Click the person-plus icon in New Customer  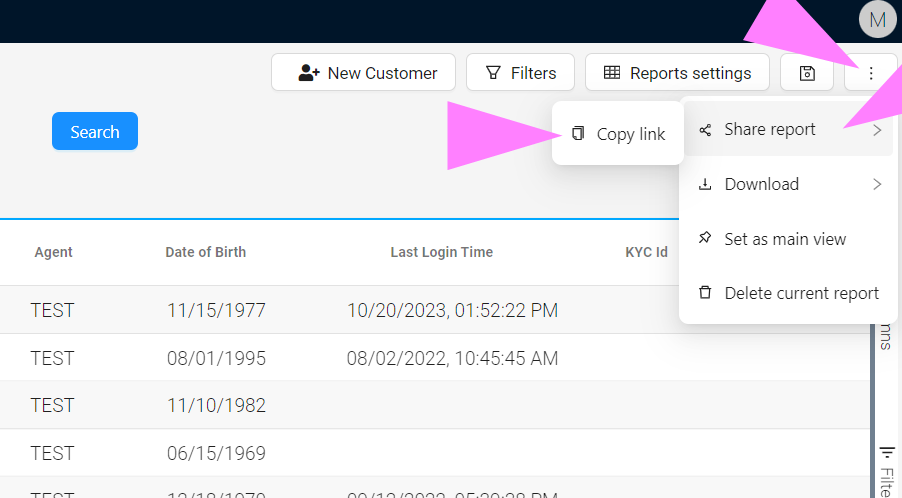(x=309, y=73)
